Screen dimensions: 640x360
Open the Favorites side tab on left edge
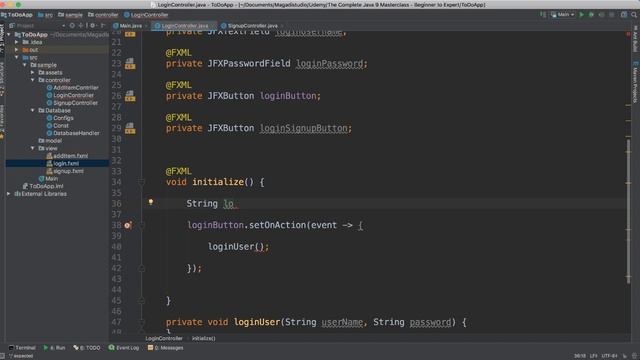point(2,122)
